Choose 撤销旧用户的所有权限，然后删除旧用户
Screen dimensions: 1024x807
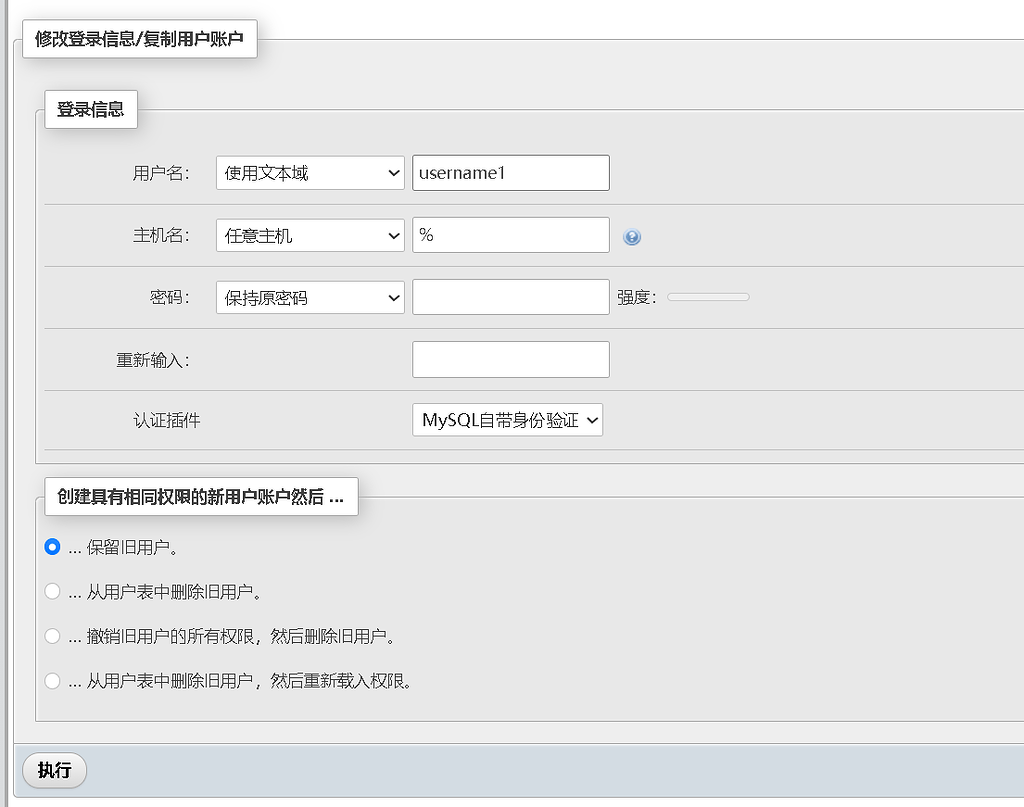[x=52, y=635]
